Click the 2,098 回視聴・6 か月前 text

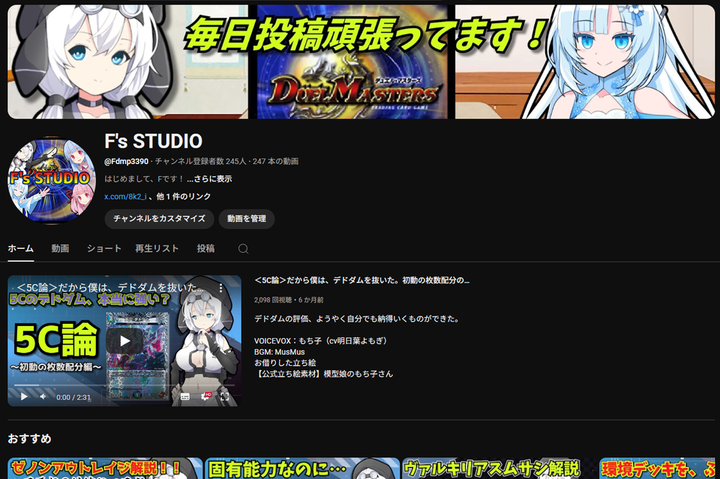coord(288,300)
